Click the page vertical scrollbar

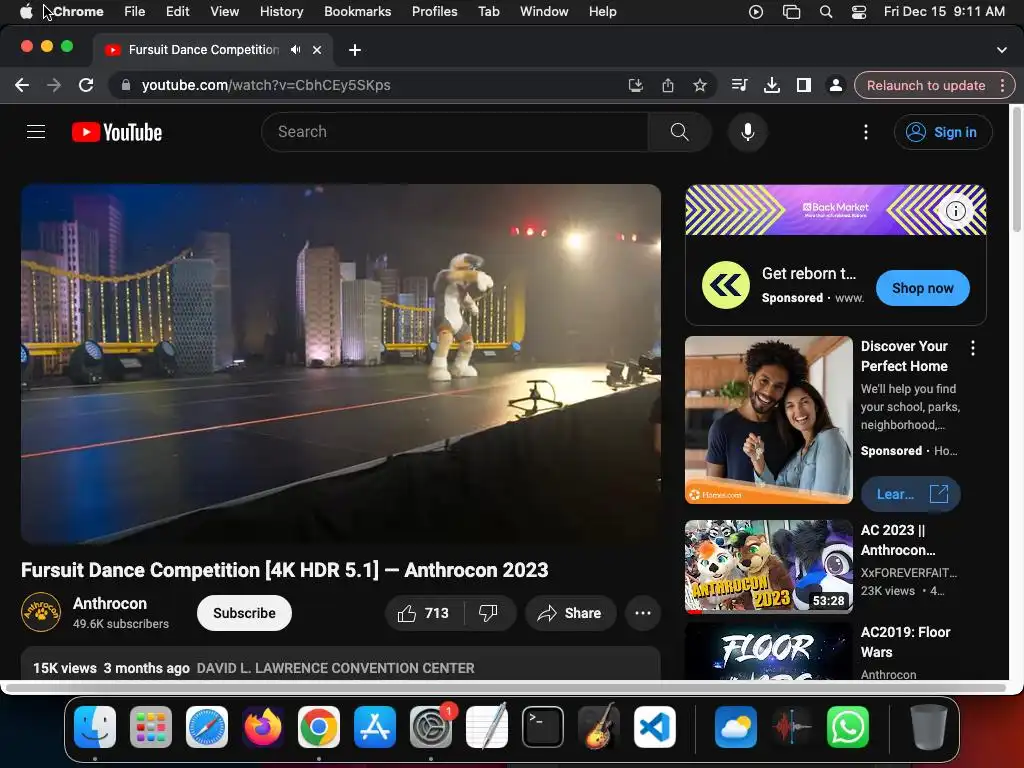tap(1016, 170)
